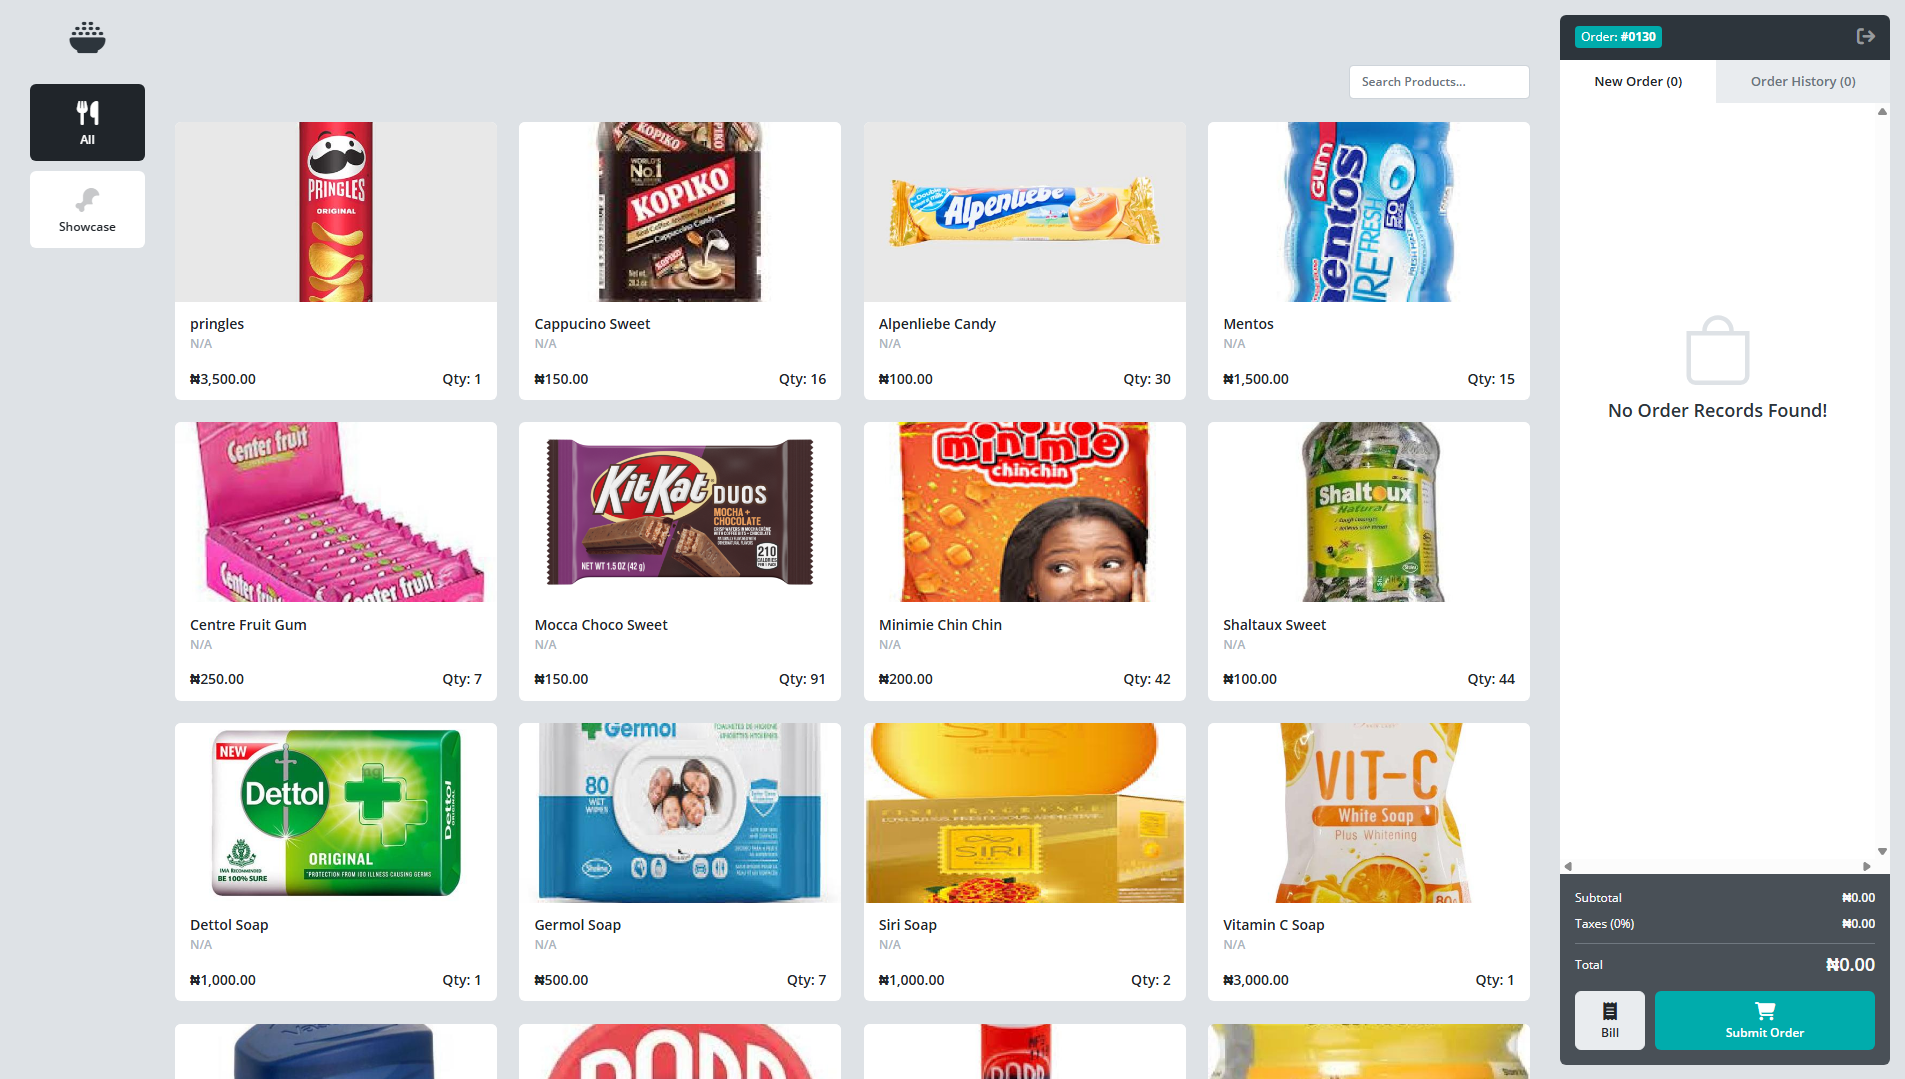
Task: Select the All category with cutlery icon
Action: [x=87, y=122]
